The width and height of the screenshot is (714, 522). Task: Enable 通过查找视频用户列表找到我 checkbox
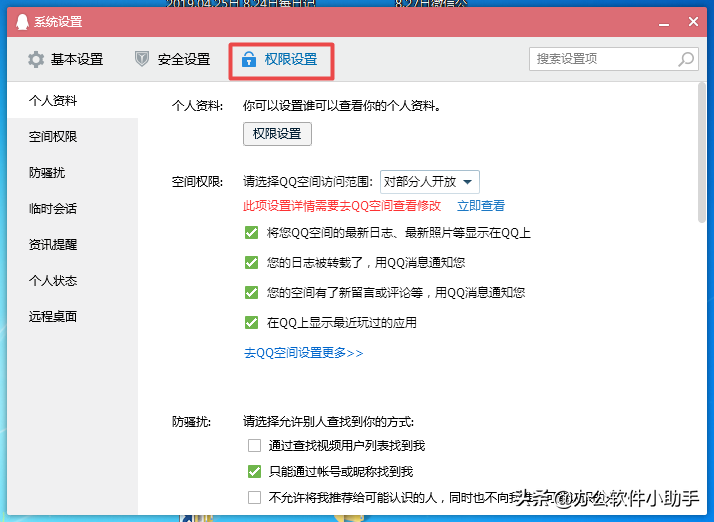coord(255,445)
